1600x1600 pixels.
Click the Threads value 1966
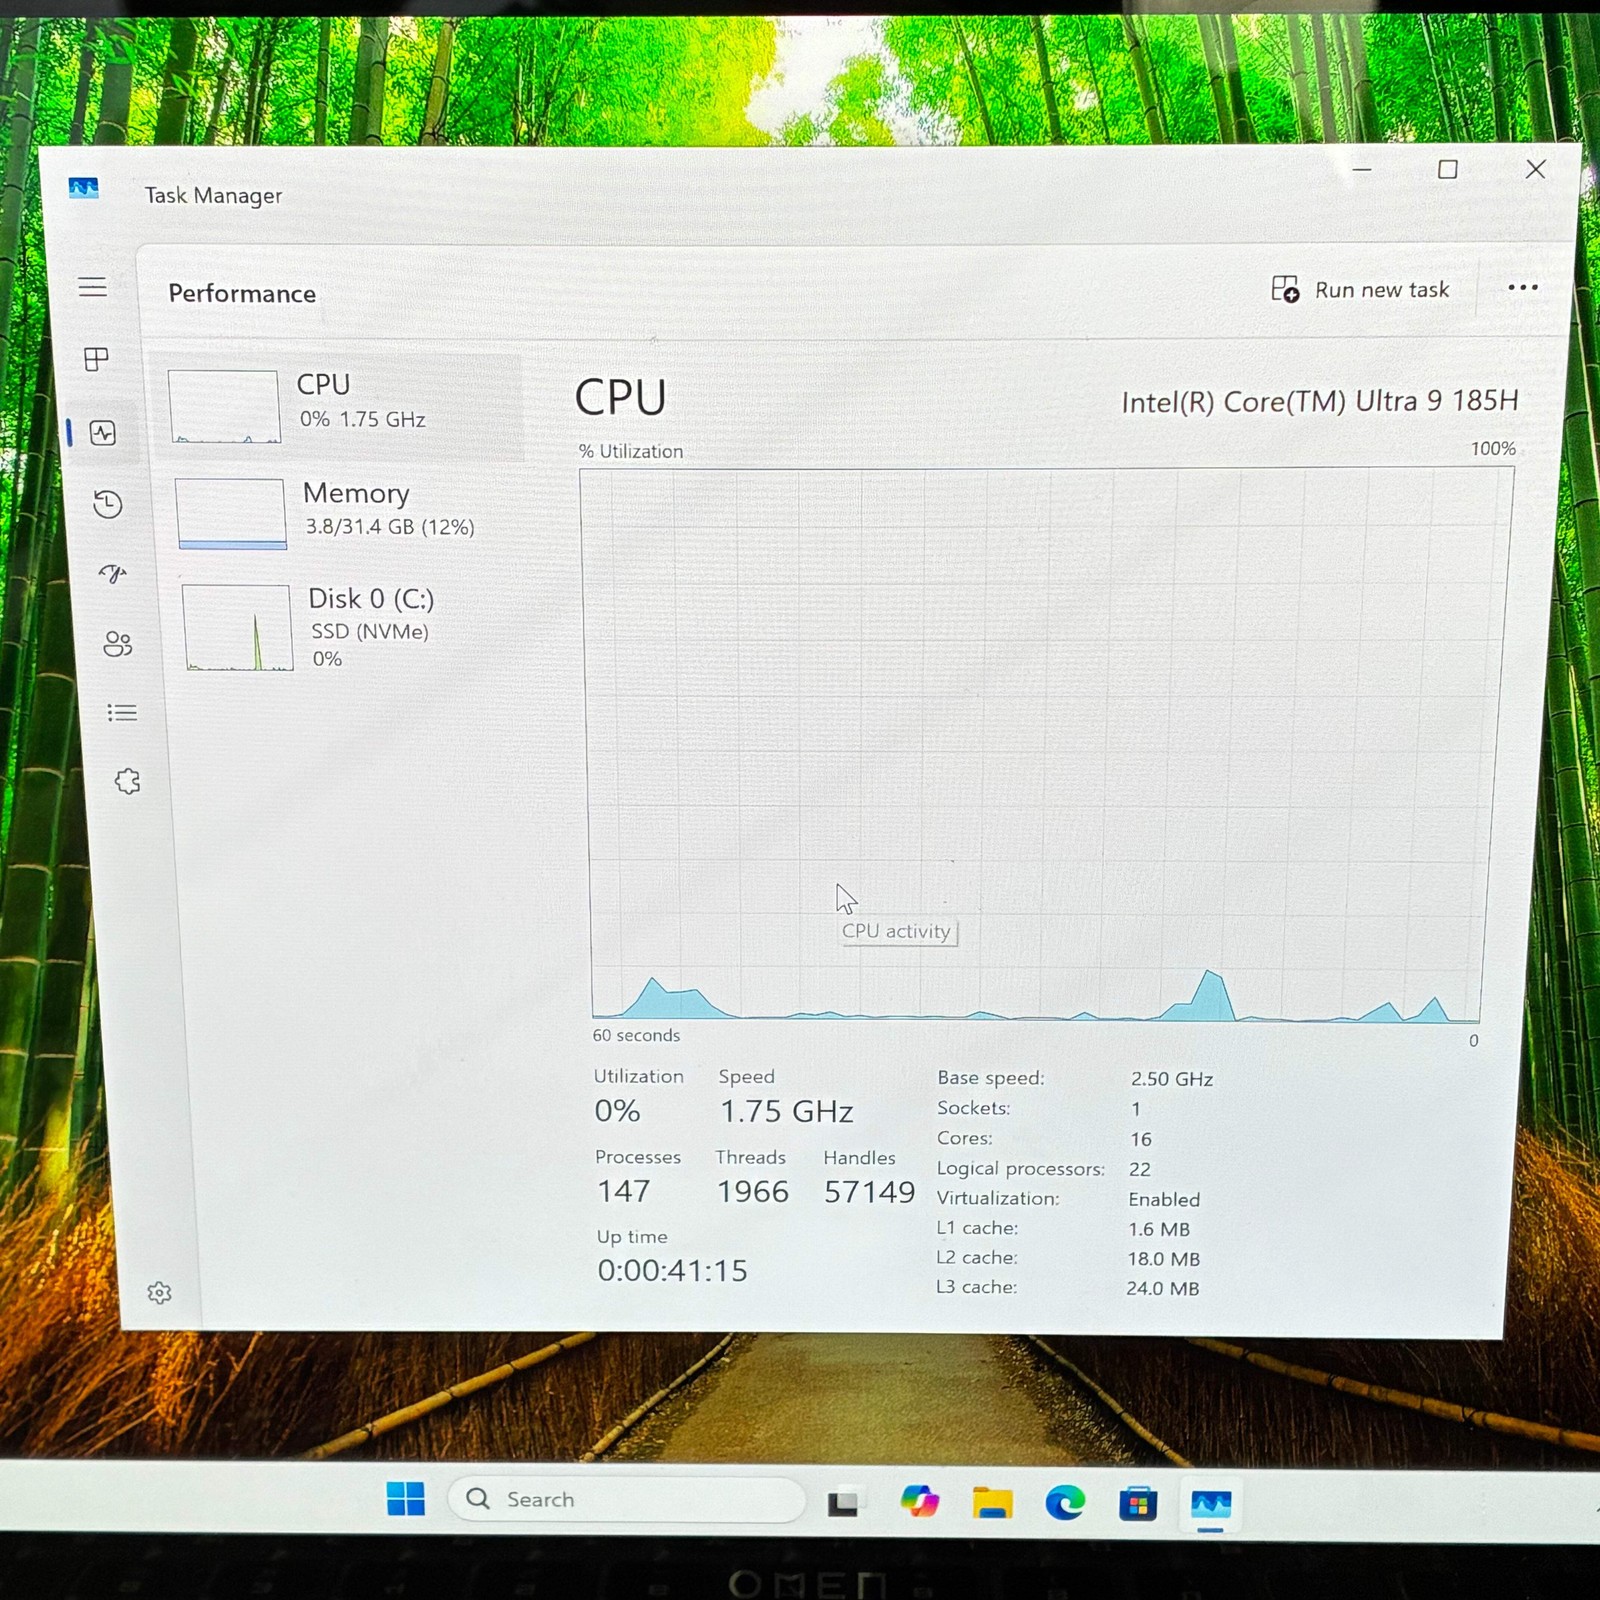pyautogui.click(x=752, y=1191)
